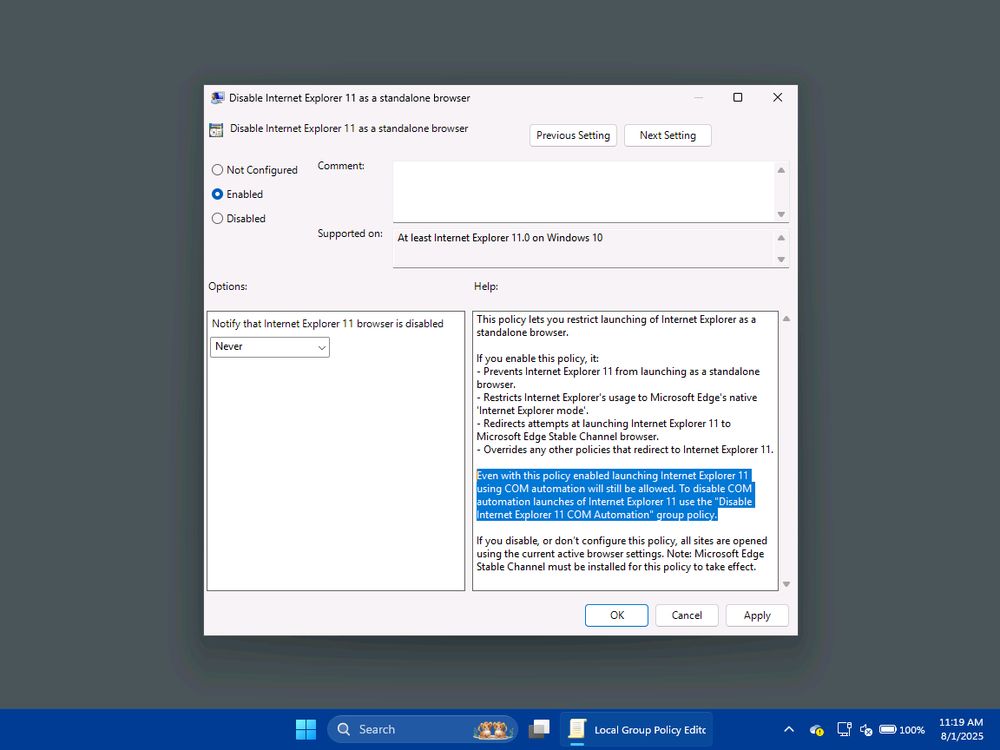
Task: Open the network tray icon
Action: pyautogui.click(x=844, y=730)
